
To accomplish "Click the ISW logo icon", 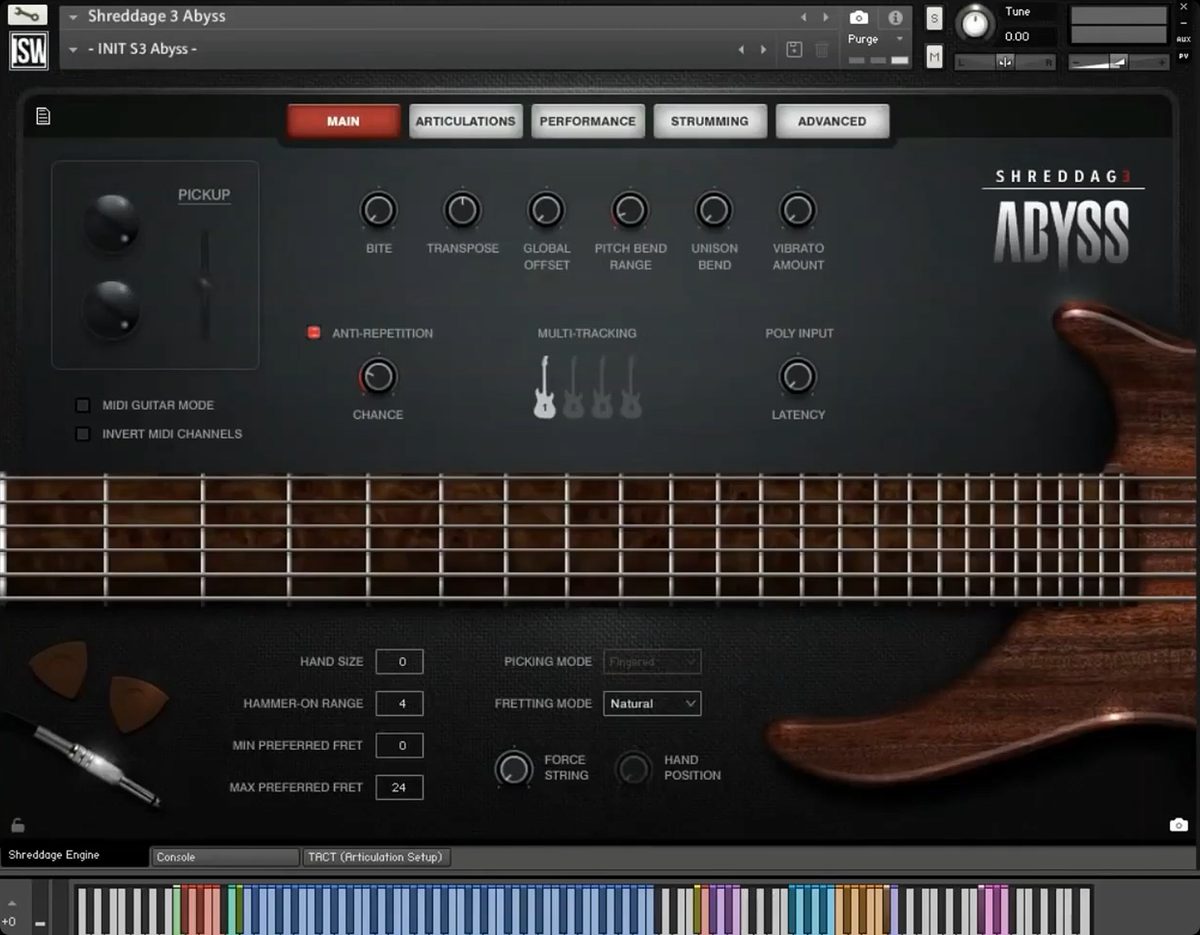I will point(29,50).
